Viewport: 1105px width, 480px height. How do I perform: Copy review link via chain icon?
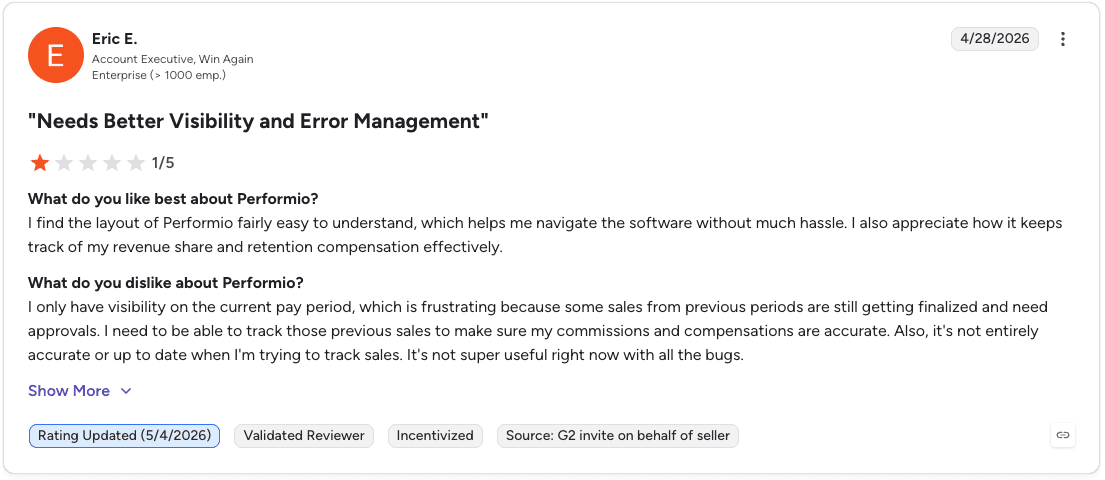pos(1063,436)
